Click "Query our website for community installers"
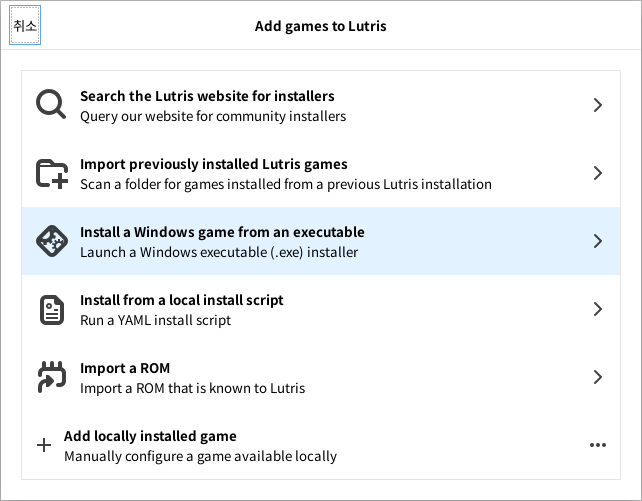The image size is (642, 501). (213, 116)
